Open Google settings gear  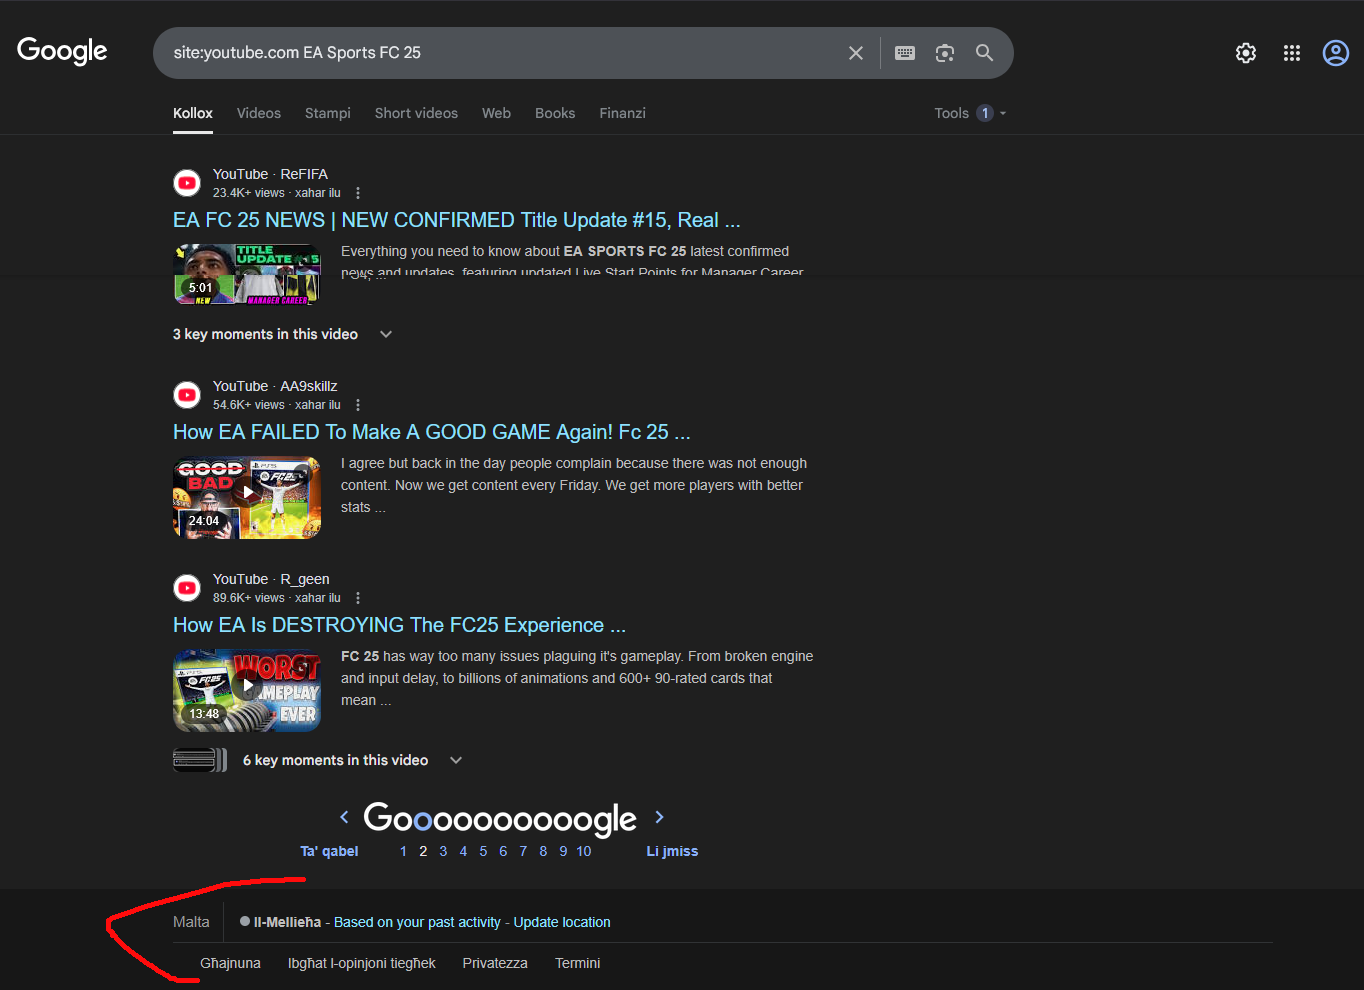(1246, 53)
